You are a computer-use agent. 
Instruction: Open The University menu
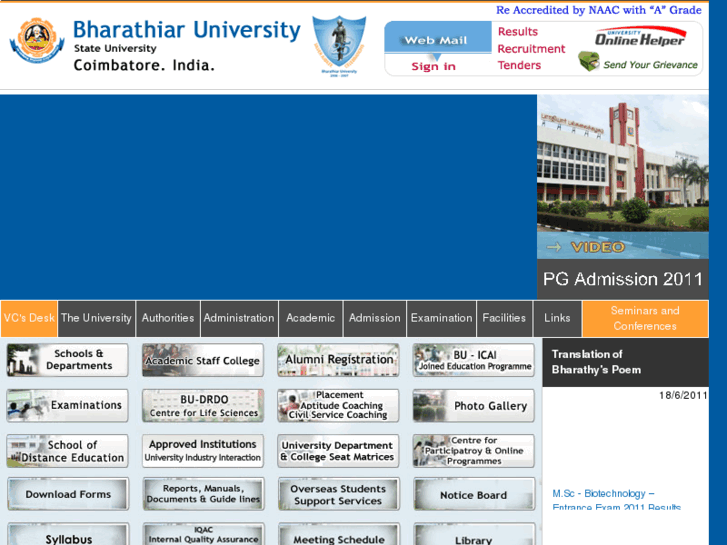point(96,318)
